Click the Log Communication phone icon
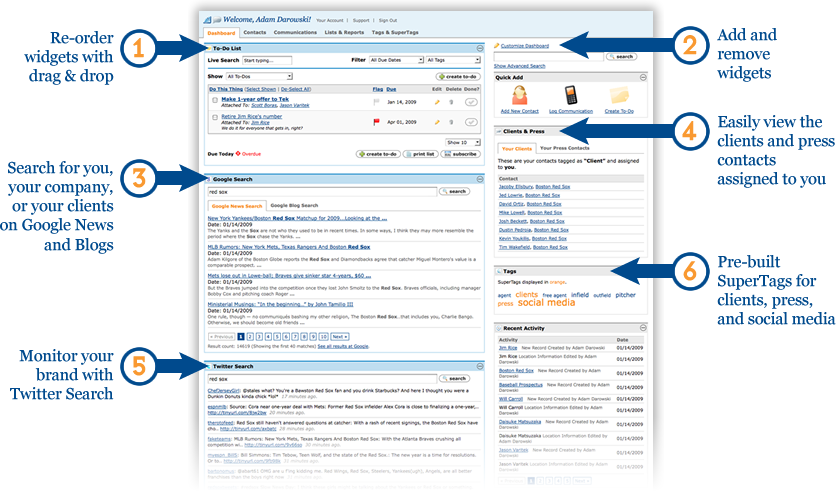 click(x=571, y=95)
